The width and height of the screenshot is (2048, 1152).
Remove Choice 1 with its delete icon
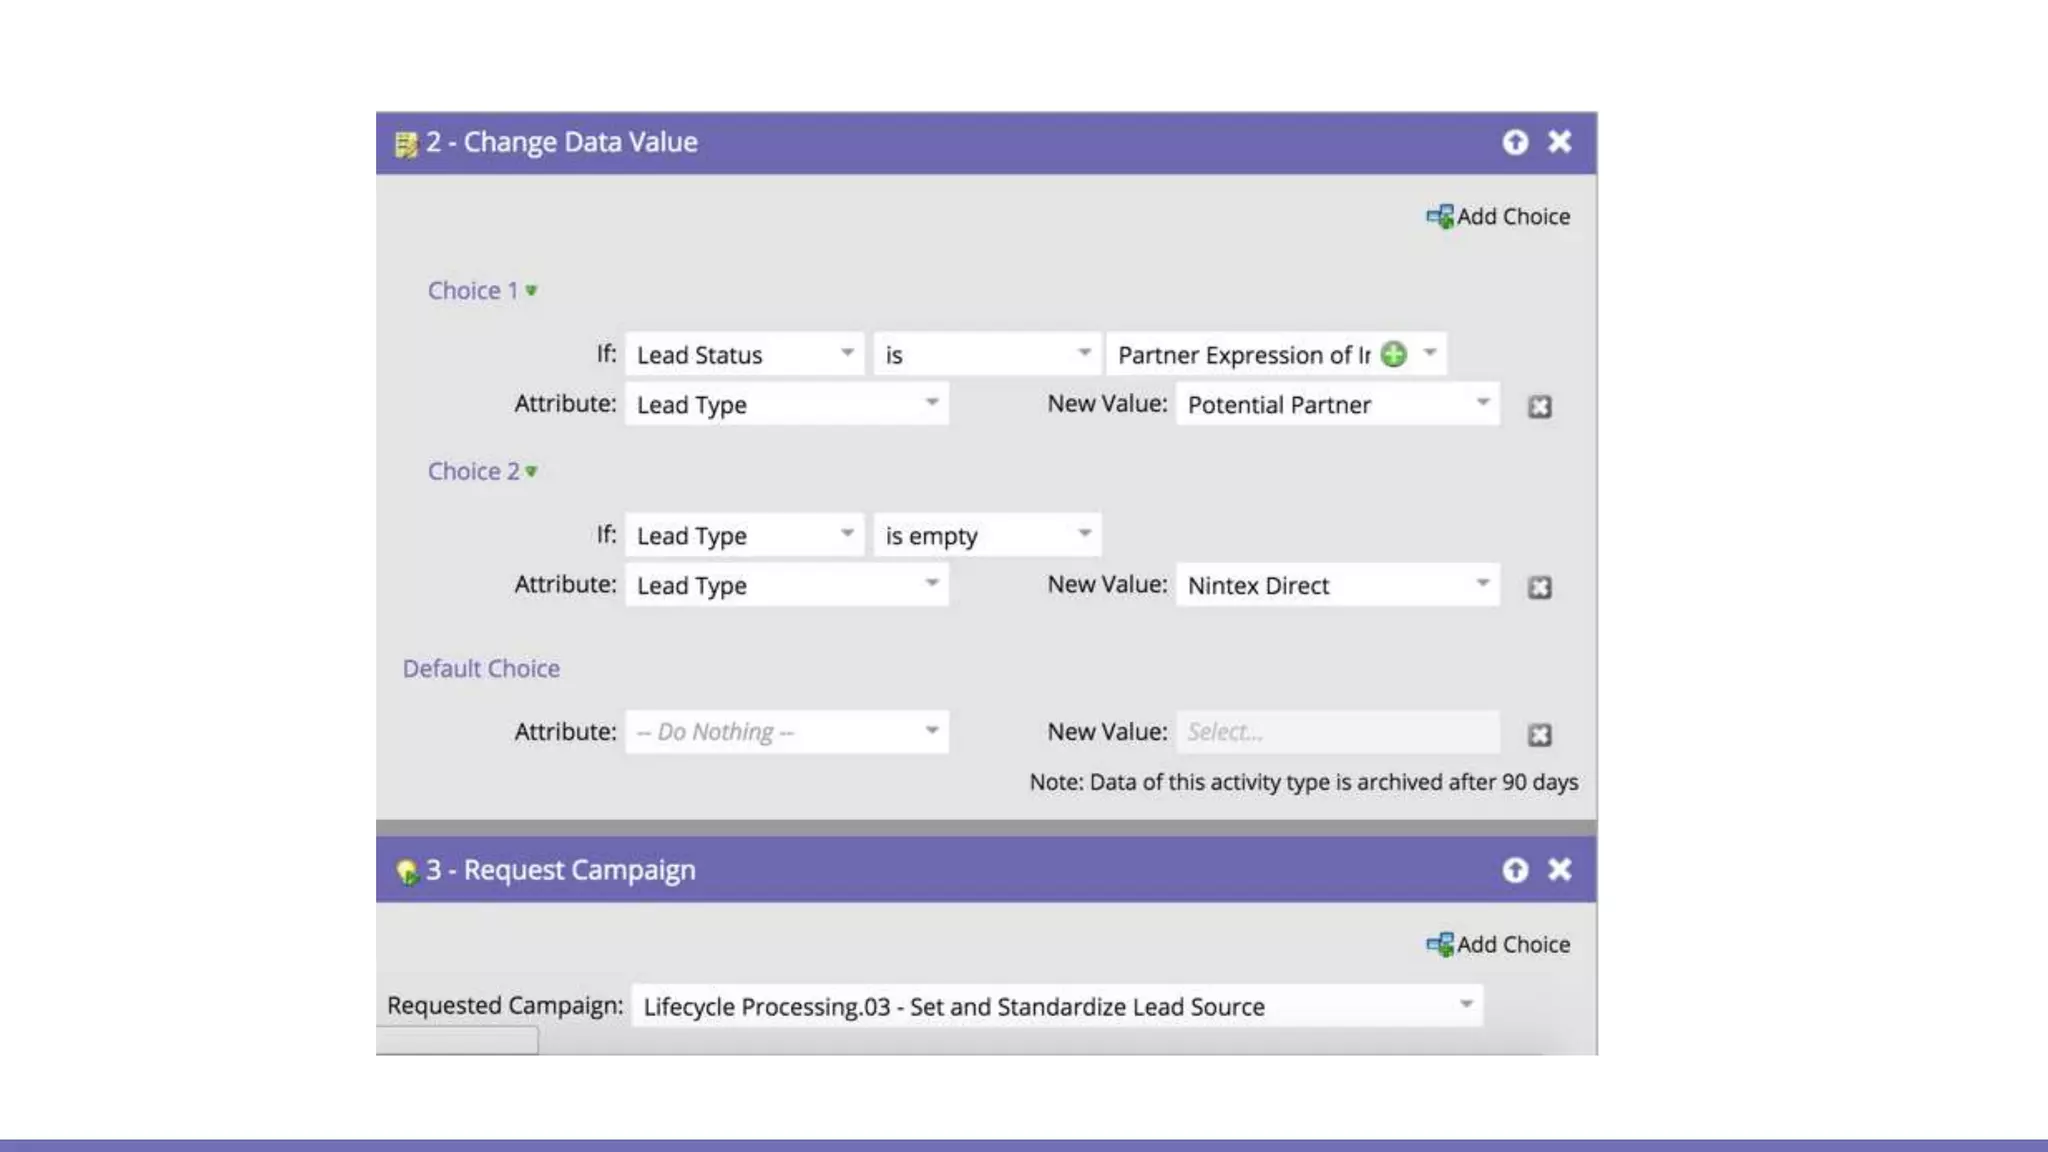1539,406
